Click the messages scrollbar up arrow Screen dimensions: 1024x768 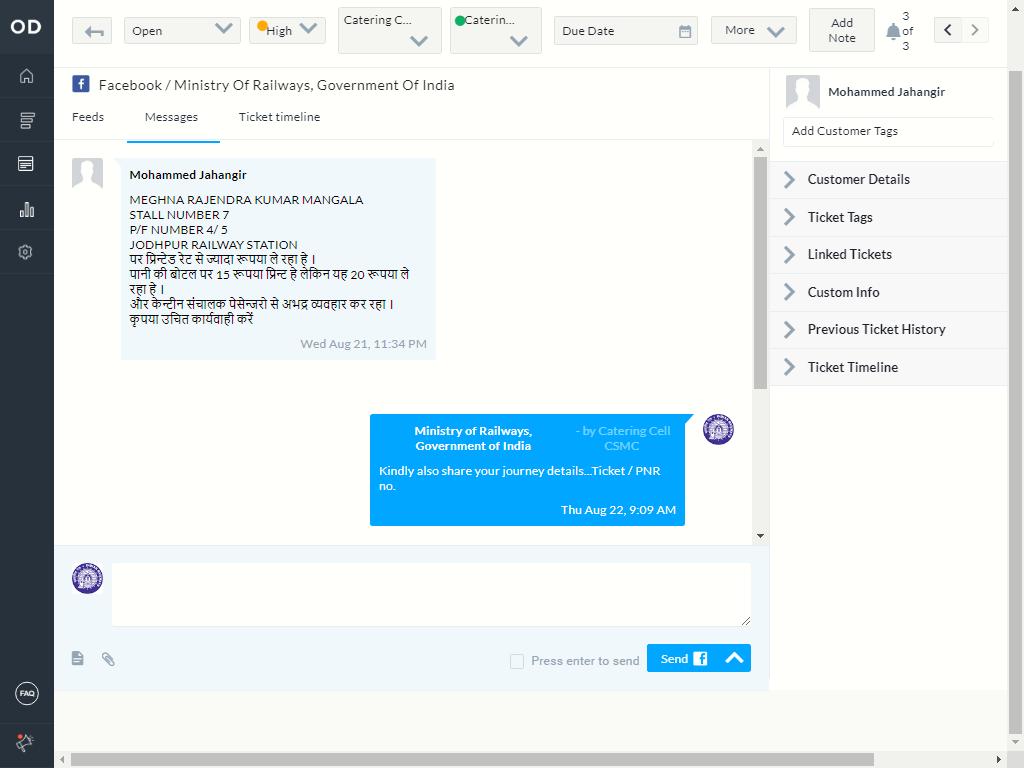tap(760, 149)
